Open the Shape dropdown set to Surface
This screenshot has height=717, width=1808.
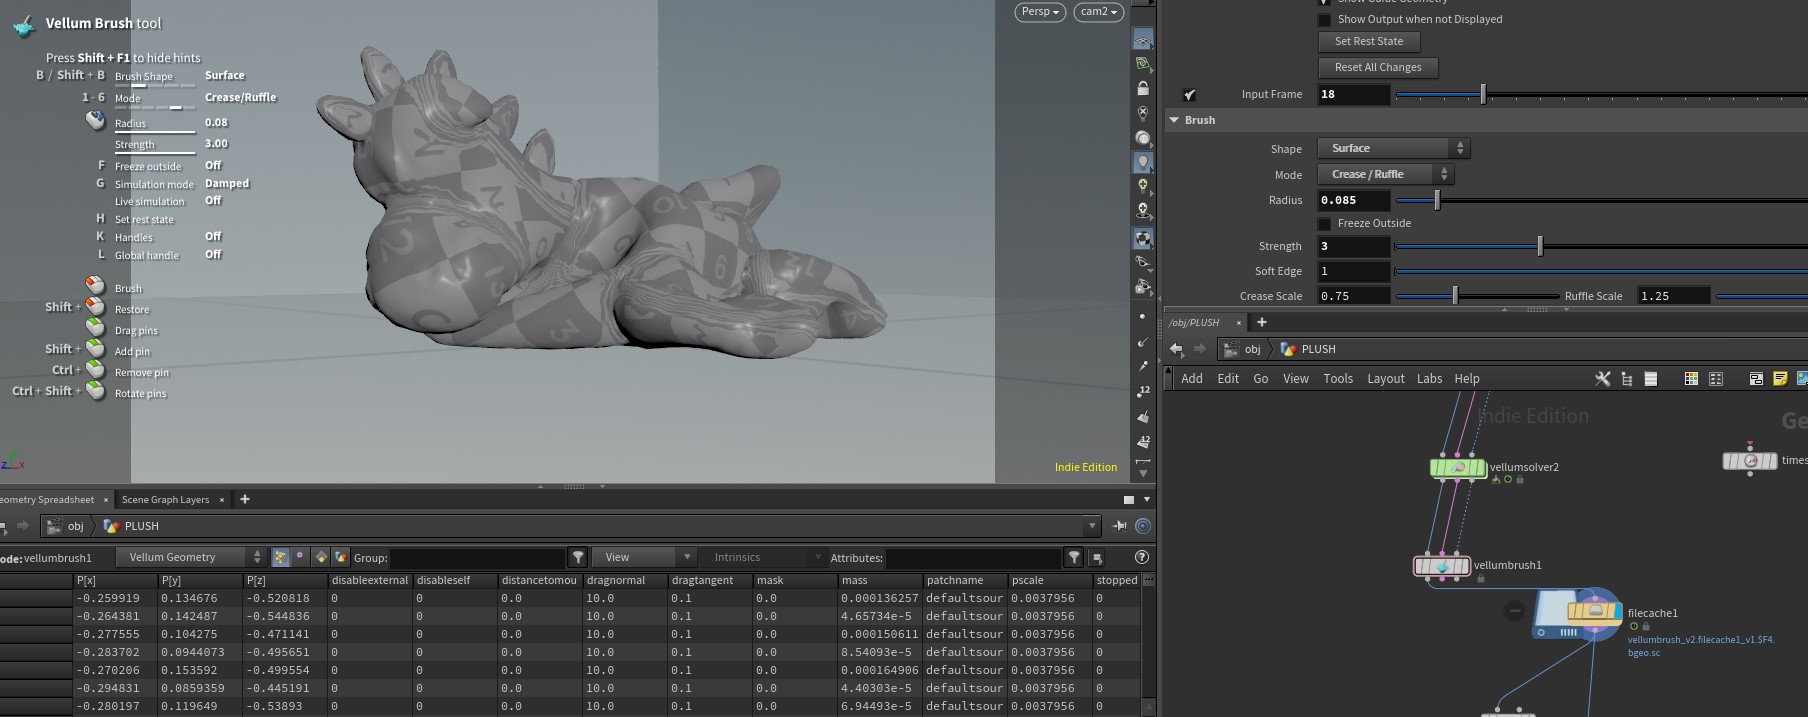tap(1393, 148)
